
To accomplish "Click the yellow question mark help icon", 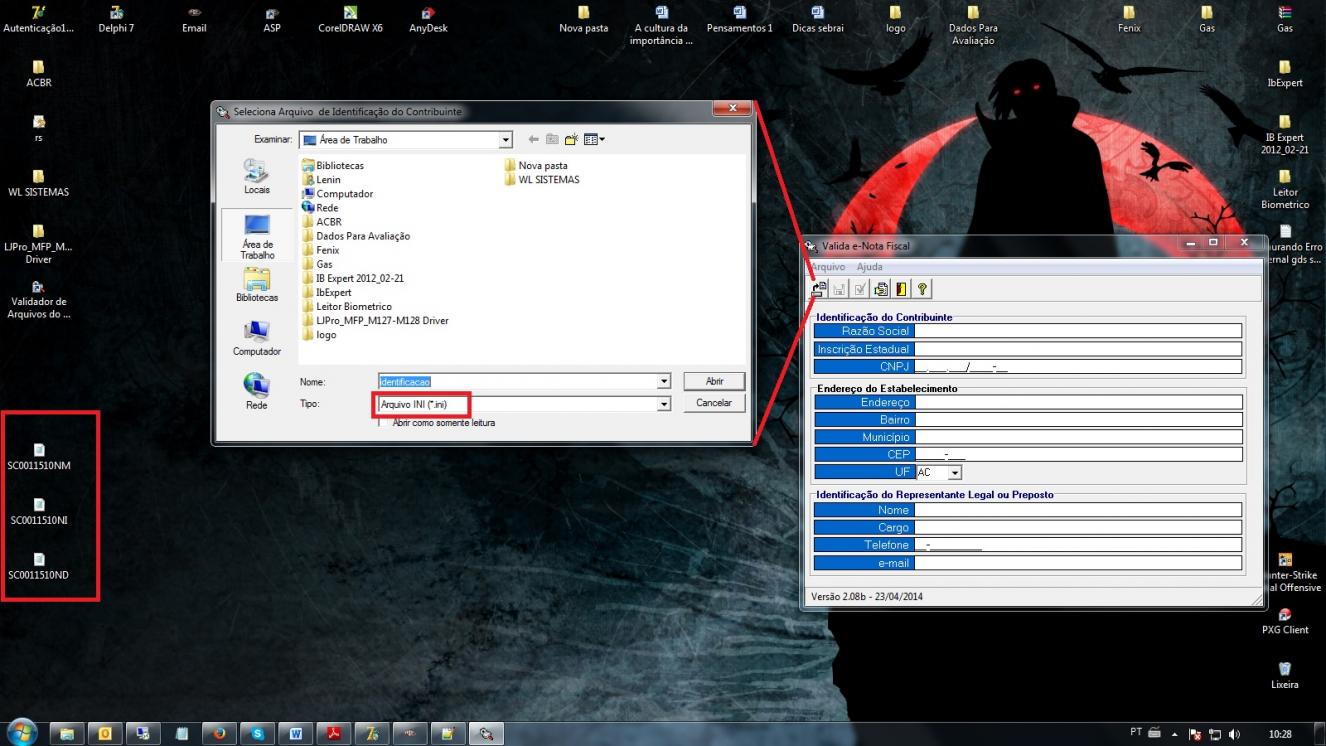I will pyautogui.click(x=922, y=289).
